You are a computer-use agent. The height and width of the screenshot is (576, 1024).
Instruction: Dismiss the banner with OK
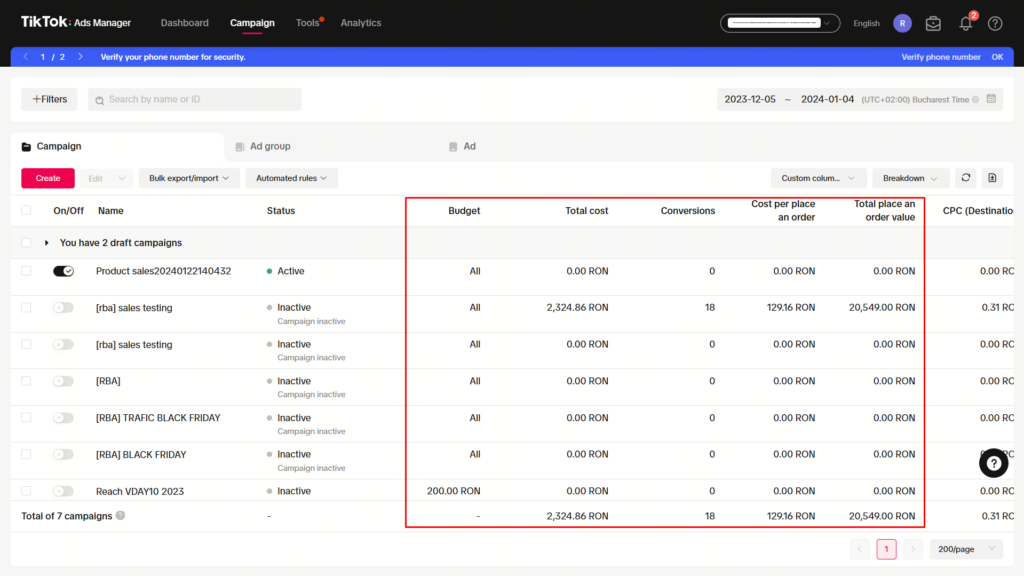coord(997,57)
